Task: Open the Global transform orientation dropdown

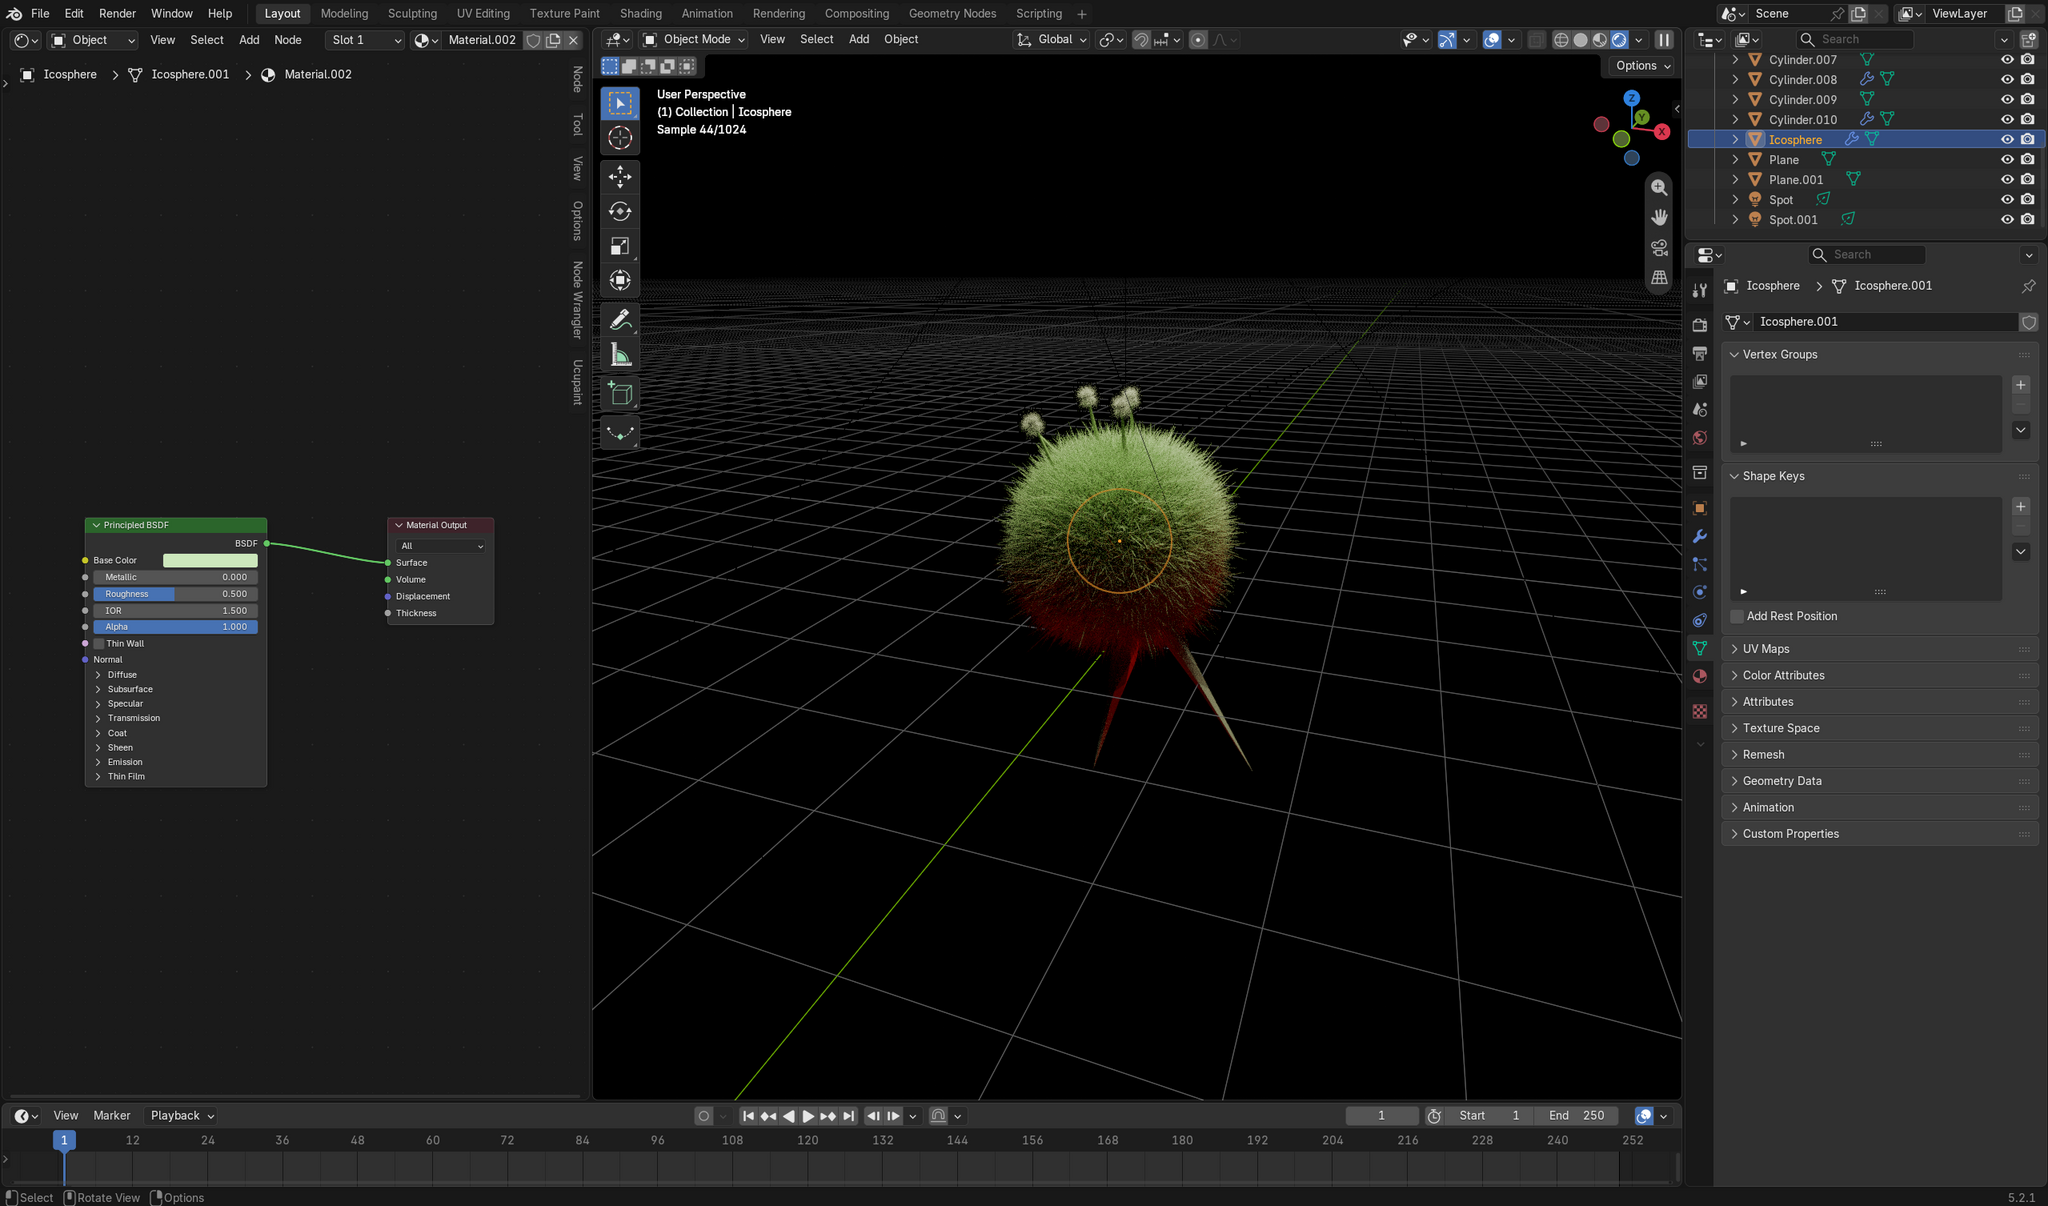Action: pos(1051,39)
